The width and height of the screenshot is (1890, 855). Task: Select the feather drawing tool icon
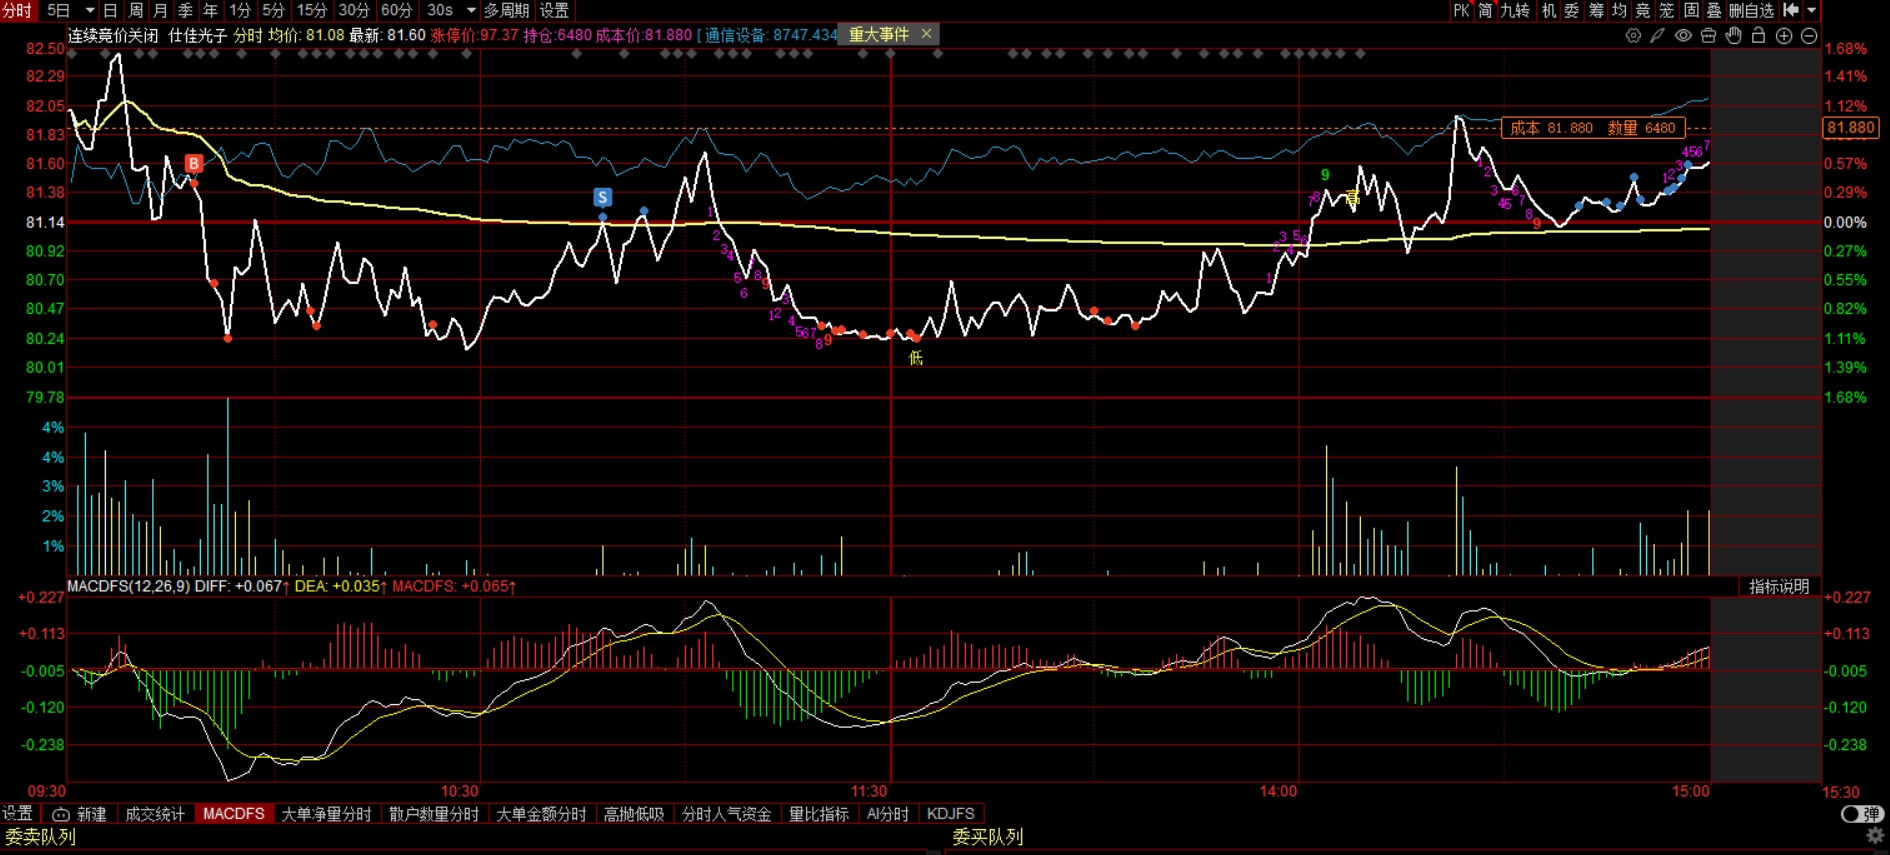click(x=1658, y=35)
